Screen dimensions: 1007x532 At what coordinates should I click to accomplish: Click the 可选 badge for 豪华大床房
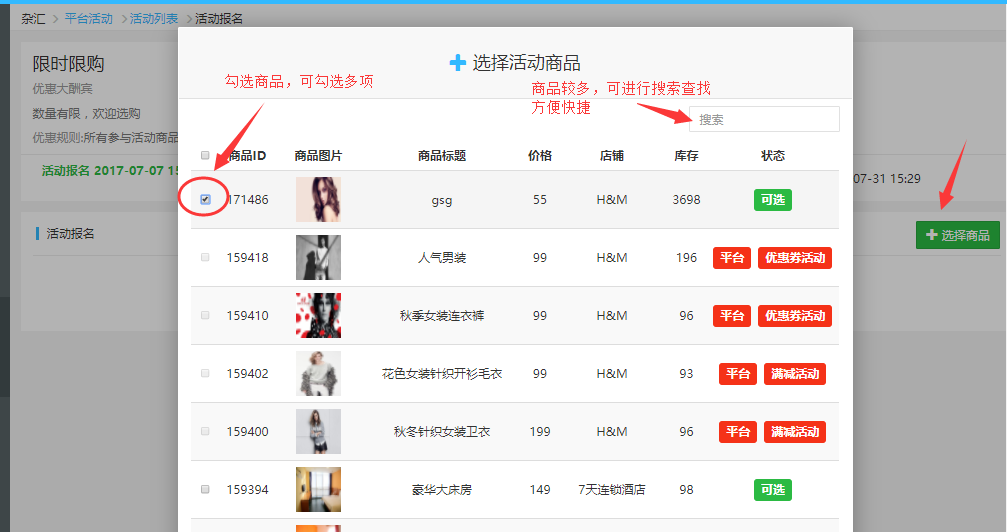click(x=772, y=489)
